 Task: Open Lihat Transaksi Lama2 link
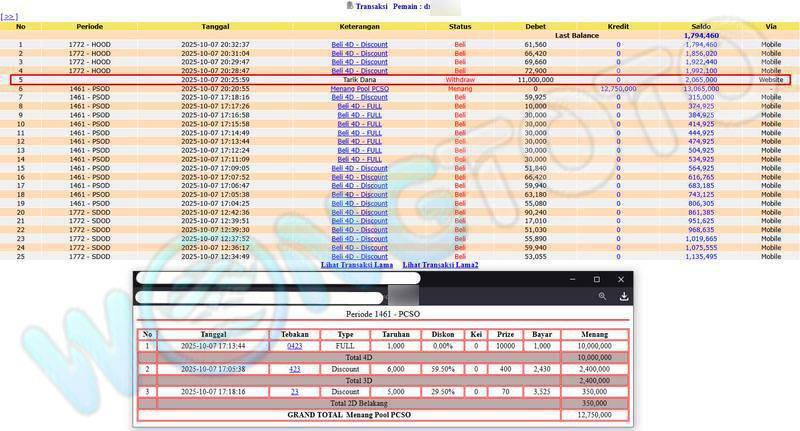440,265
